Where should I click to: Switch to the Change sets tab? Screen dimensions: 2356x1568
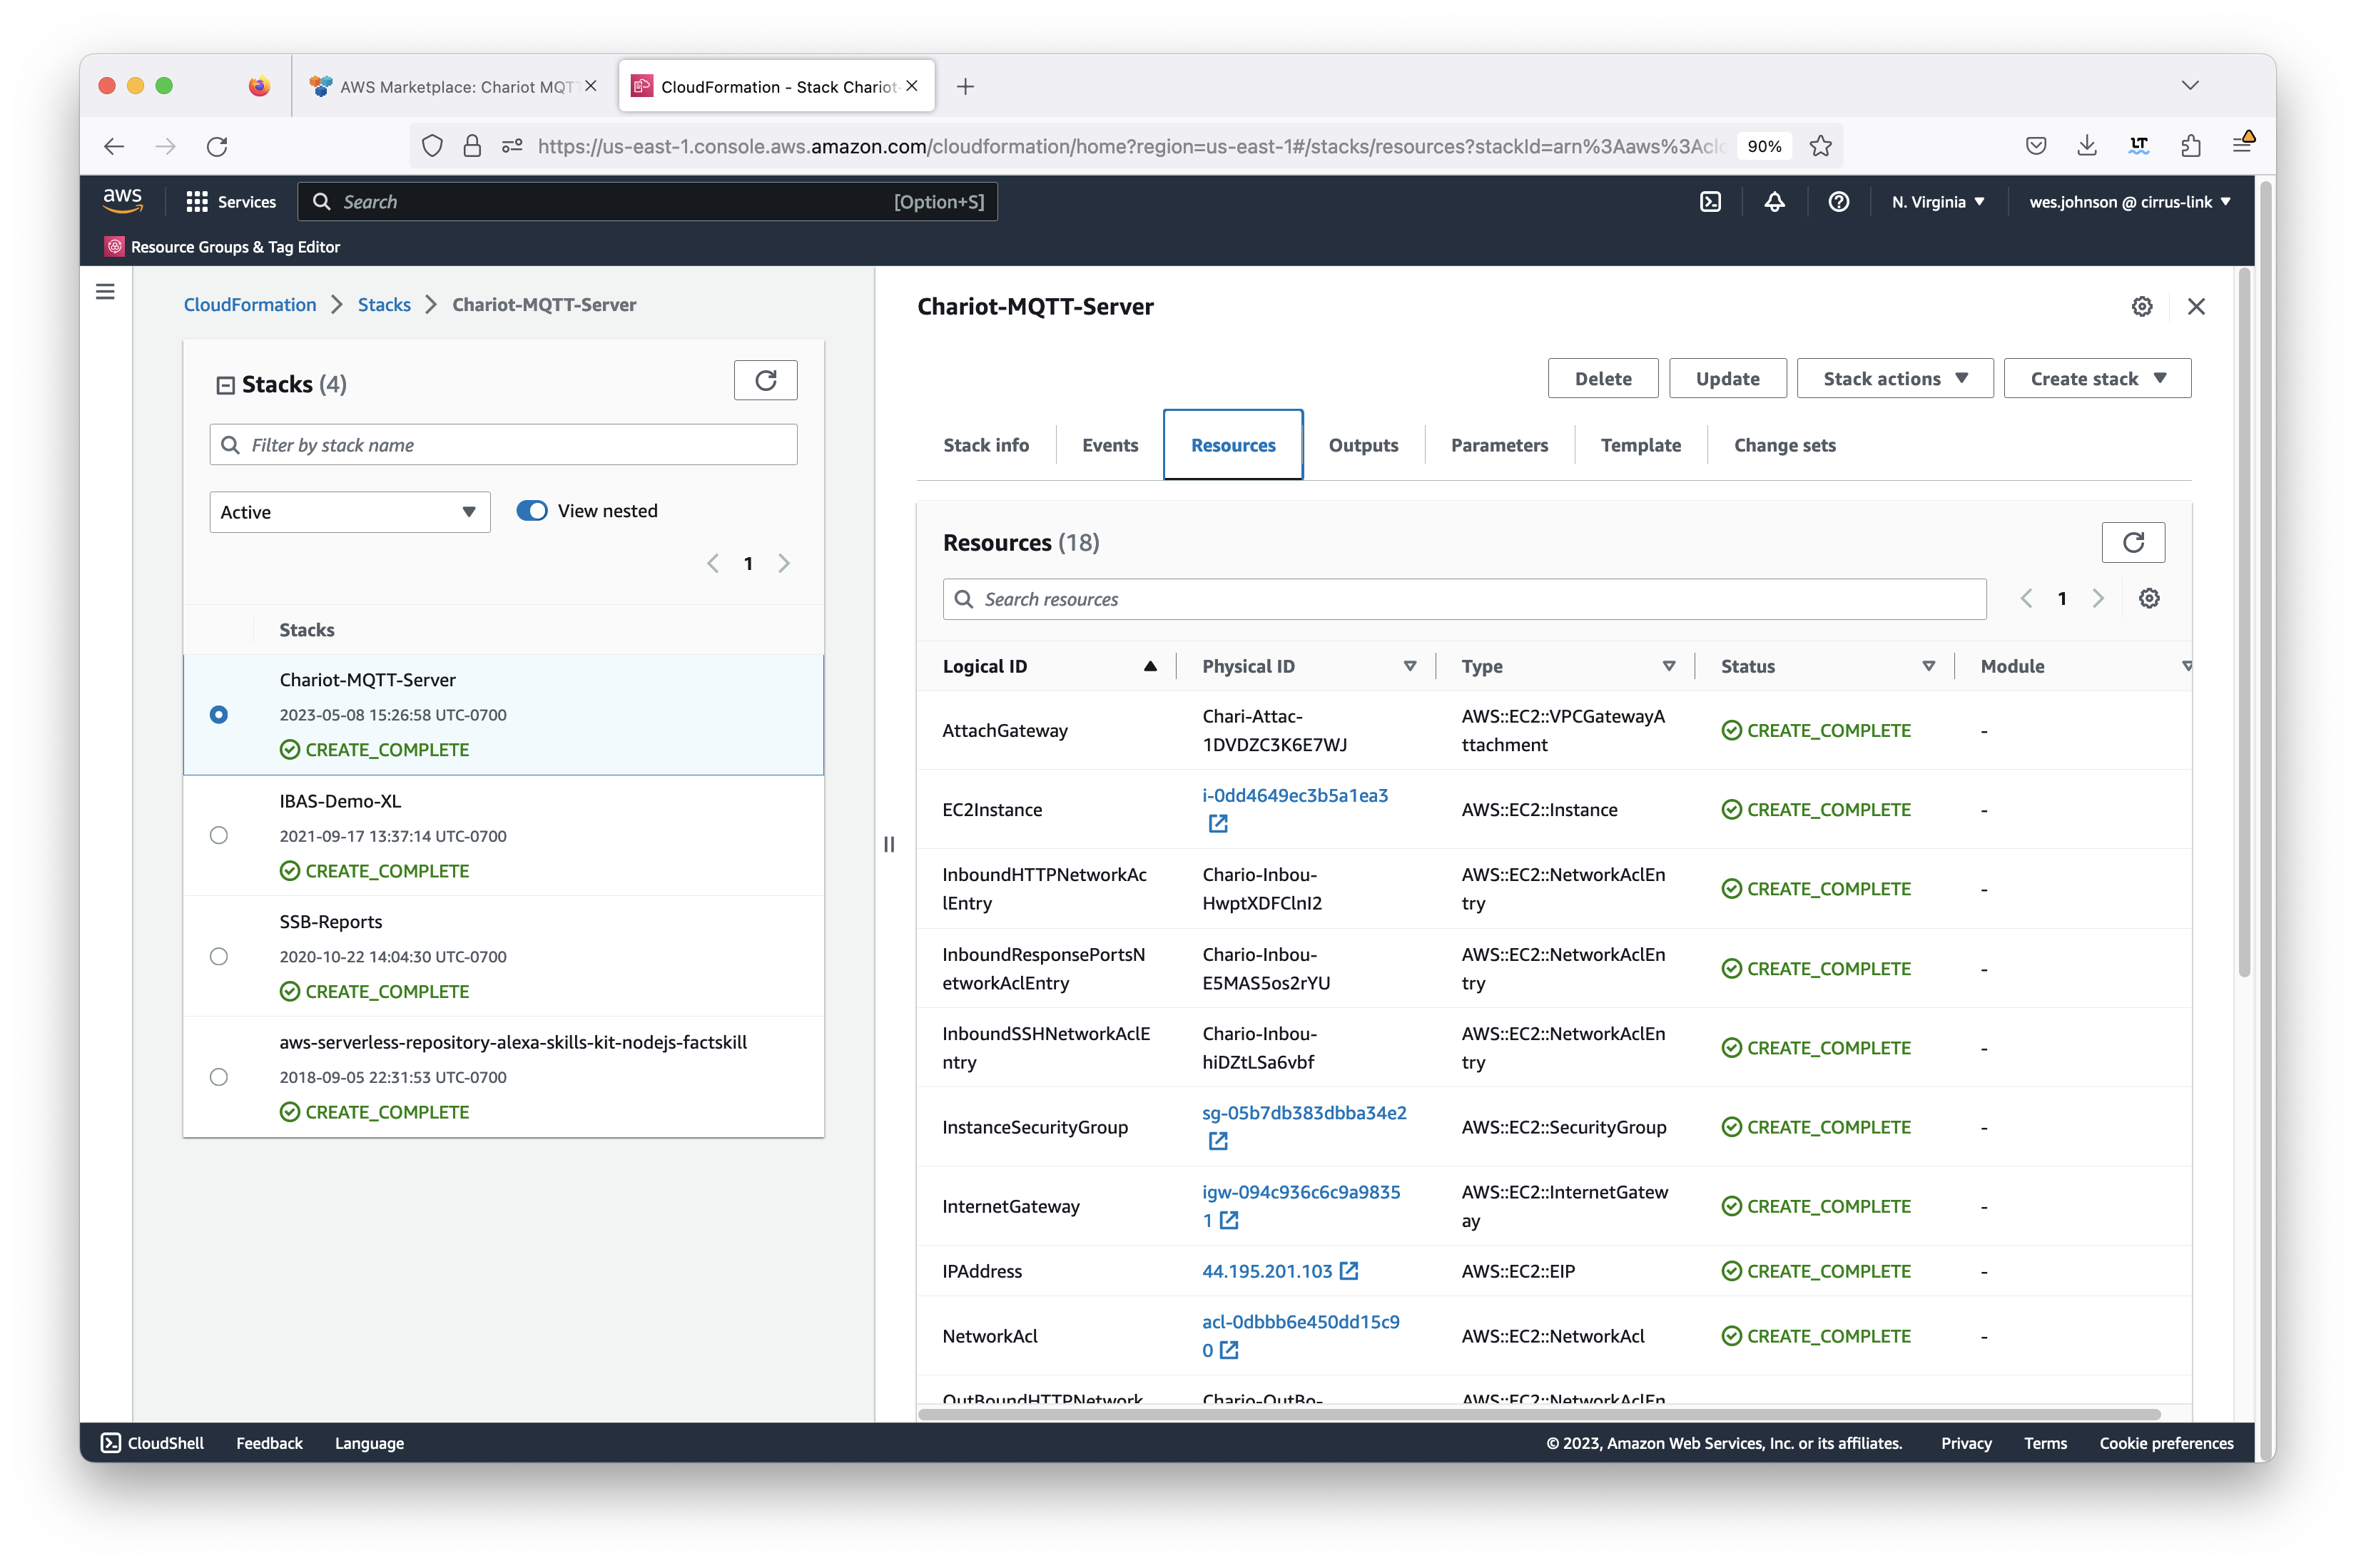[1784, 445]
